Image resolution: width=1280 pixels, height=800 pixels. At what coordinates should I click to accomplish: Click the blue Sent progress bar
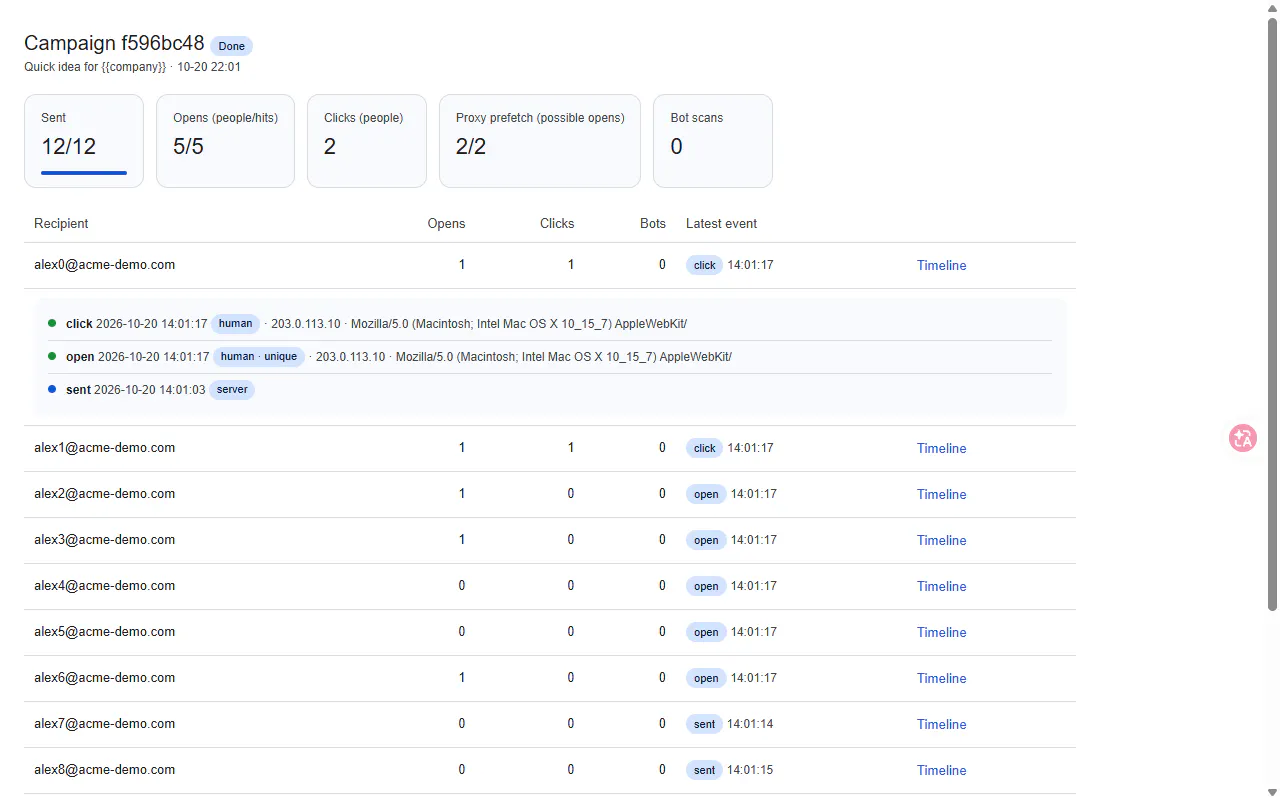(84, 173)
